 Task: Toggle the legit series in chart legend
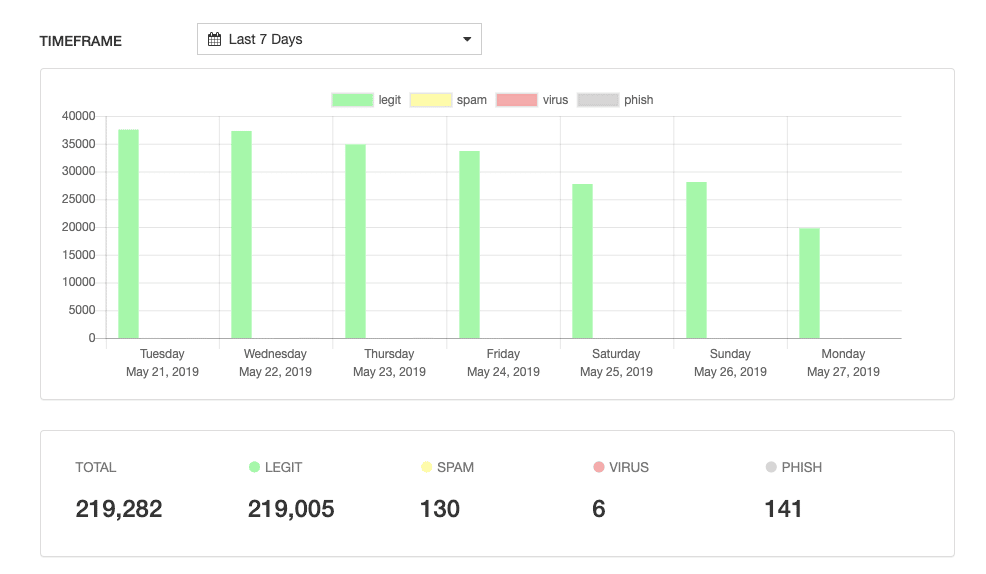point(366,100)
